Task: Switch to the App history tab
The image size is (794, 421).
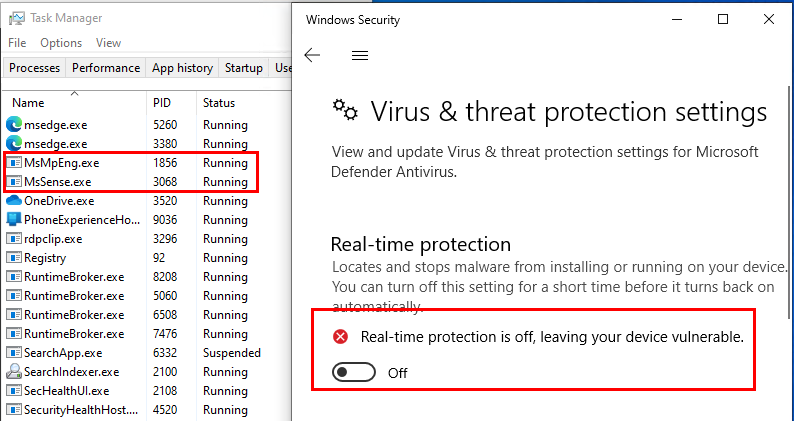Action: point(182,68)
